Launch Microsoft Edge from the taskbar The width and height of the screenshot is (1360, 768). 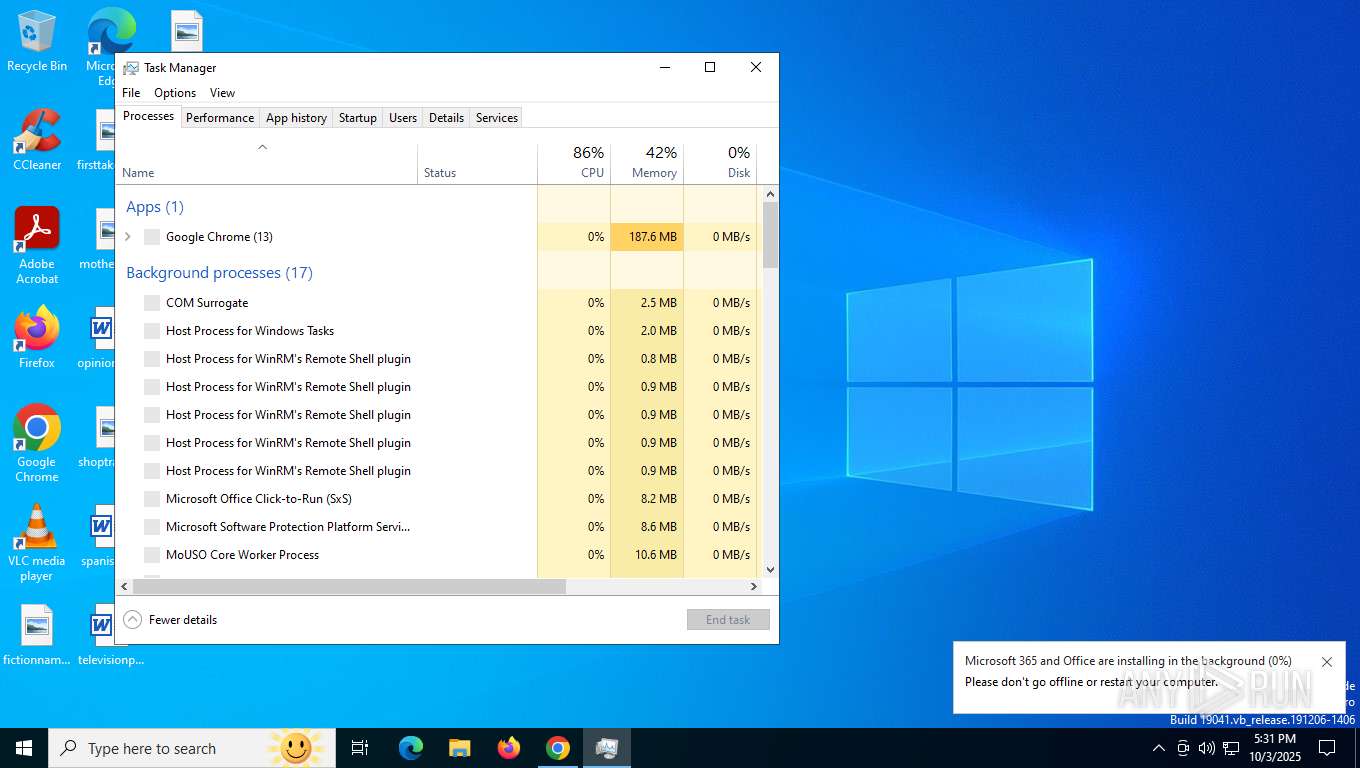(x=411, y=748)
